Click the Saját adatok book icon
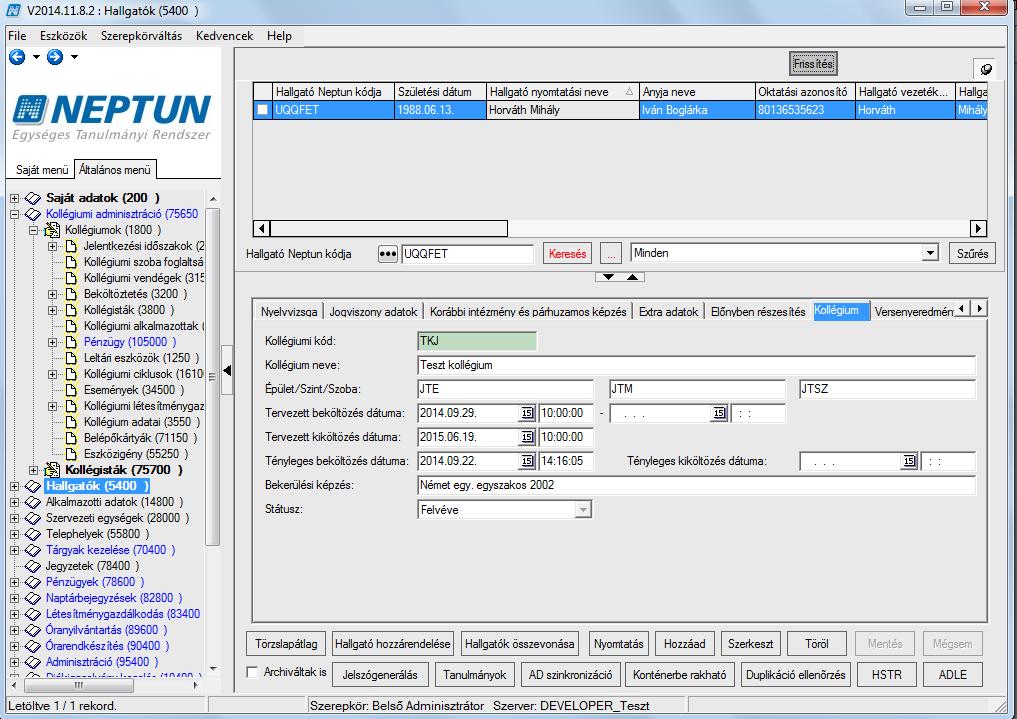 (x=33, y=198)
